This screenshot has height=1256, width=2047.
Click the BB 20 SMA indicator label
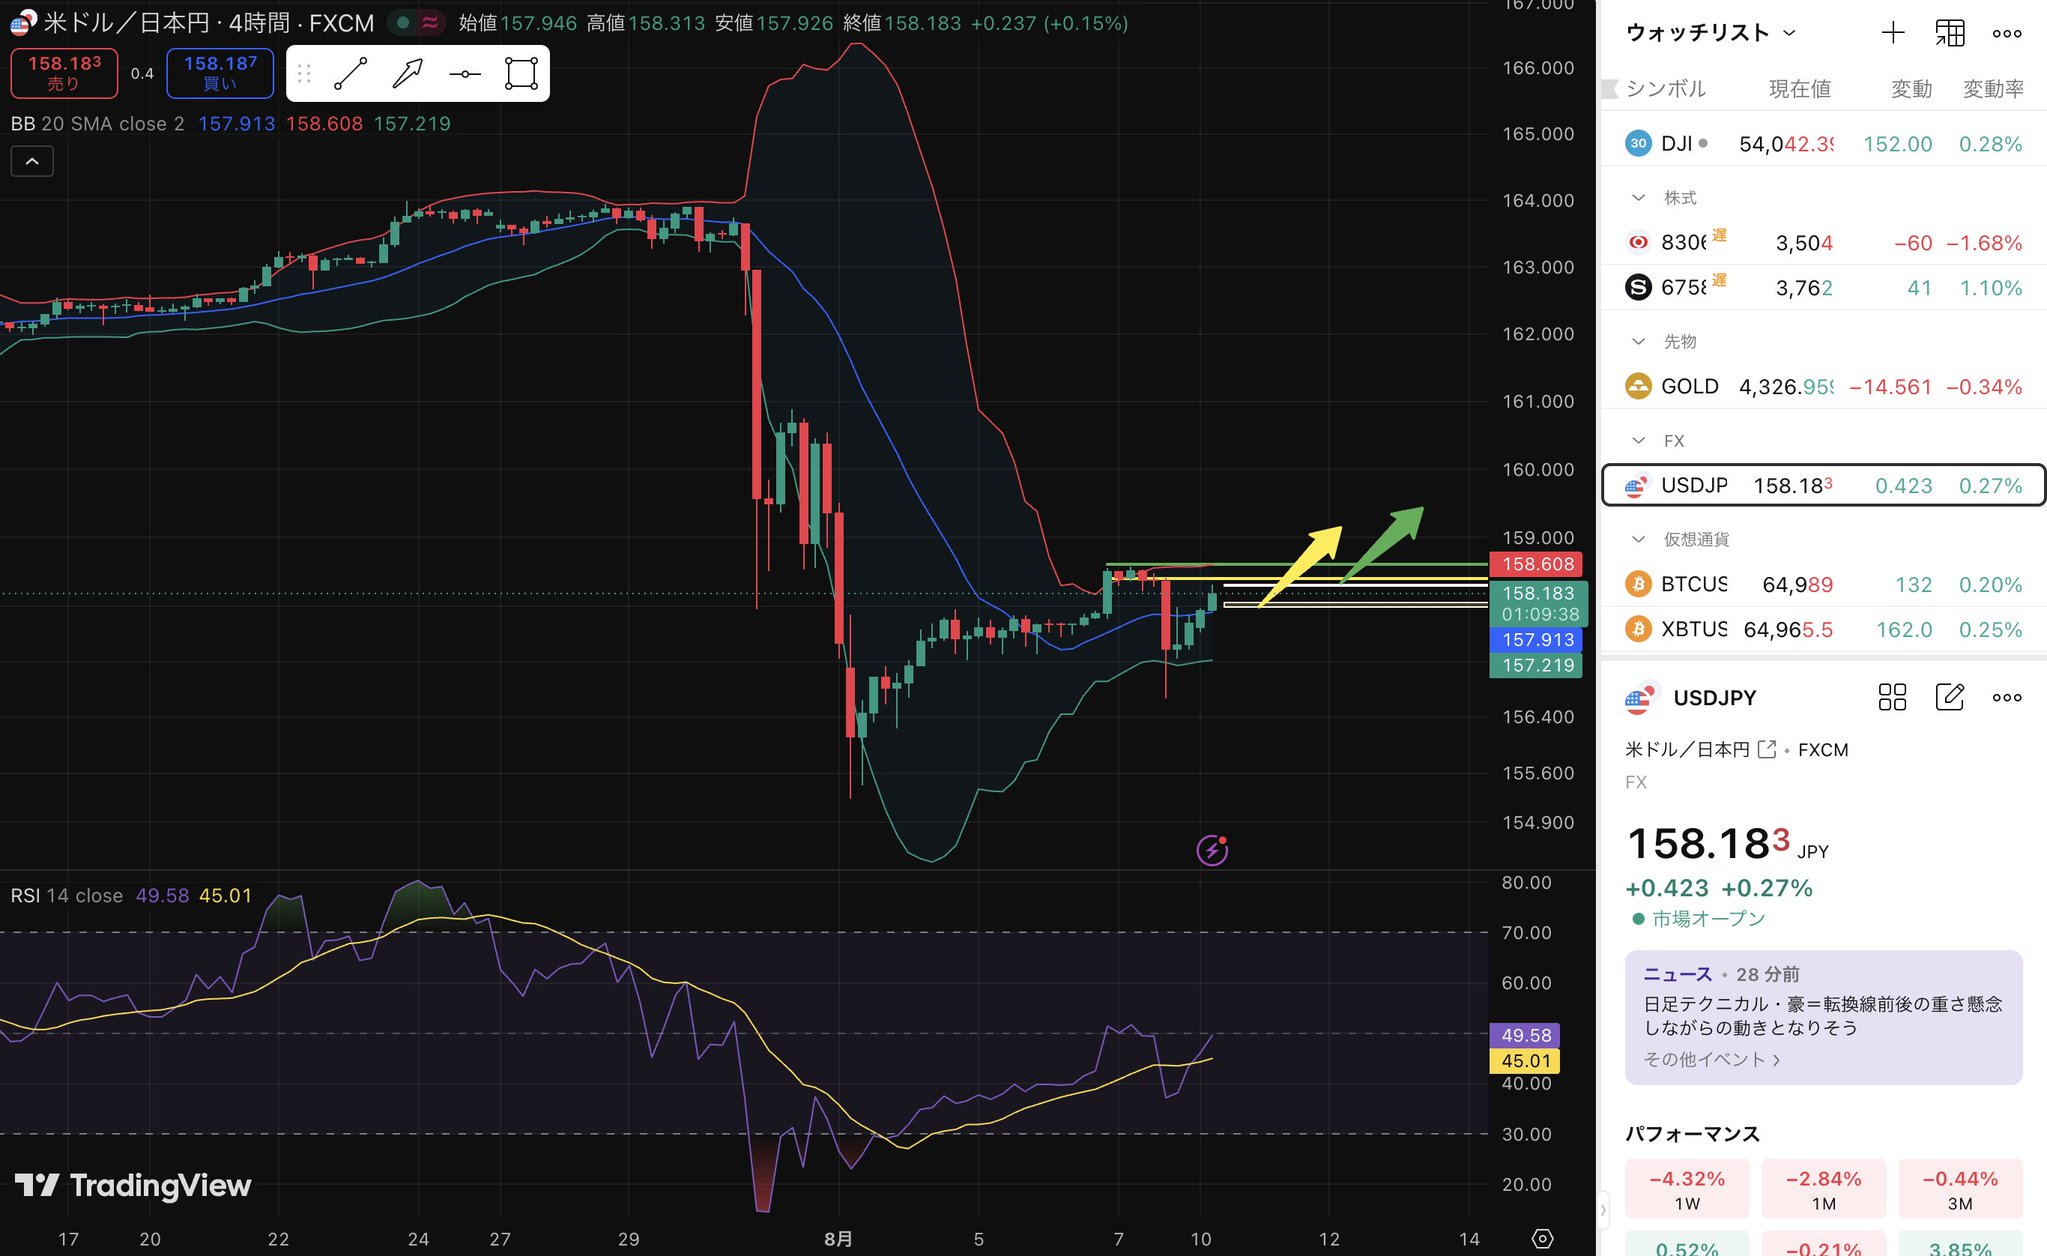97,124
